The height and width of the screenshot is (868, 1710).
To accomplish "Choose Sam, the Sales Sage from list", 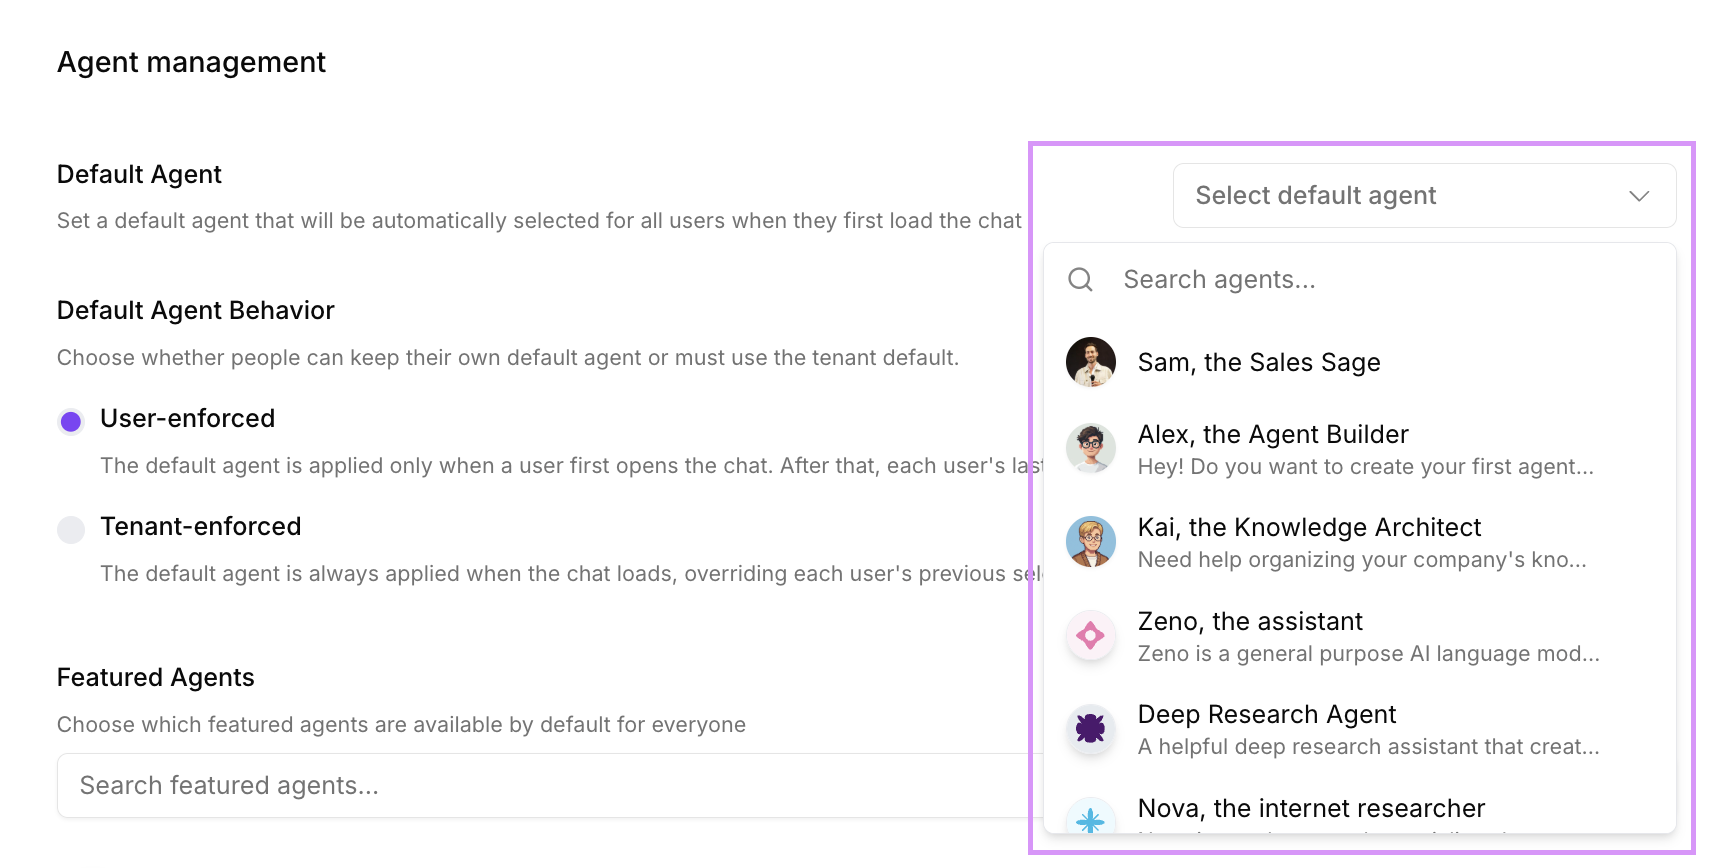I will coord(1360,362).
